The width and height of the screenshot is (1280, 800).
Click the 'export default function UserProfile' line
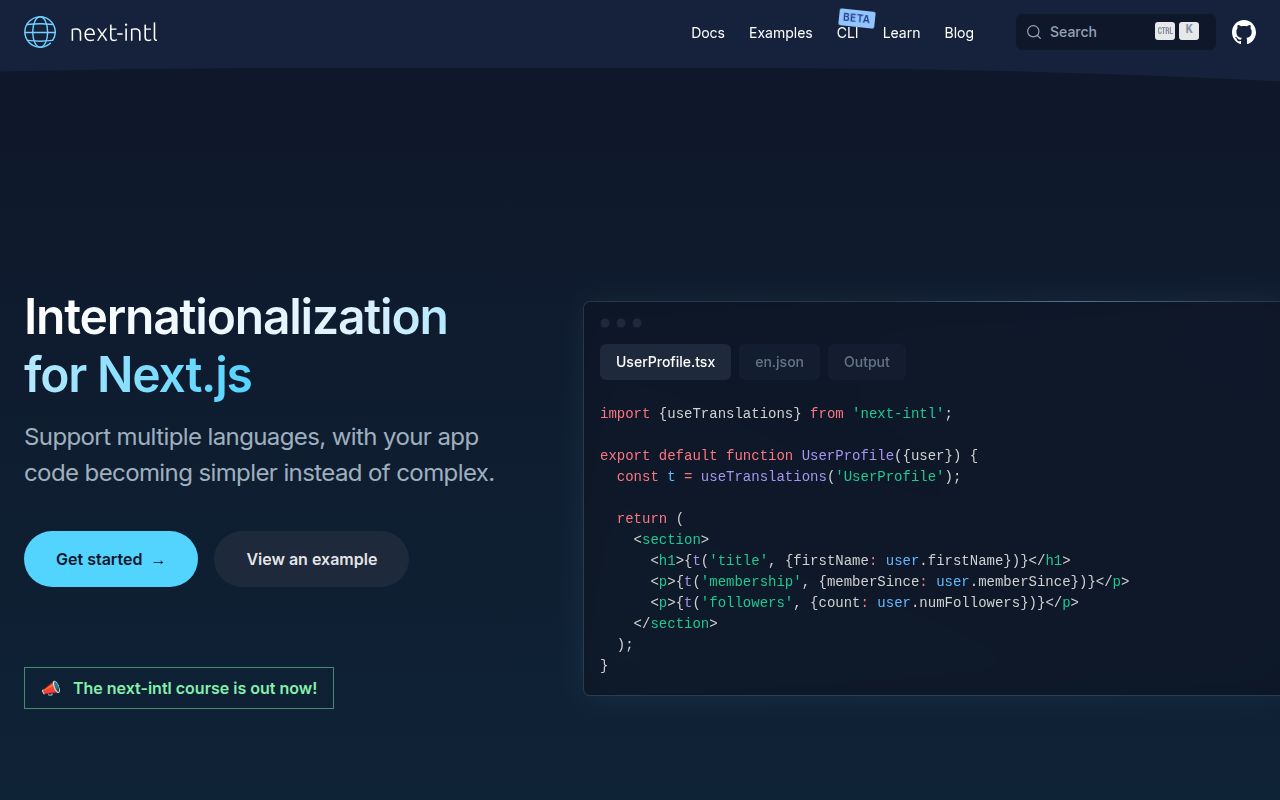click(789, 455)
